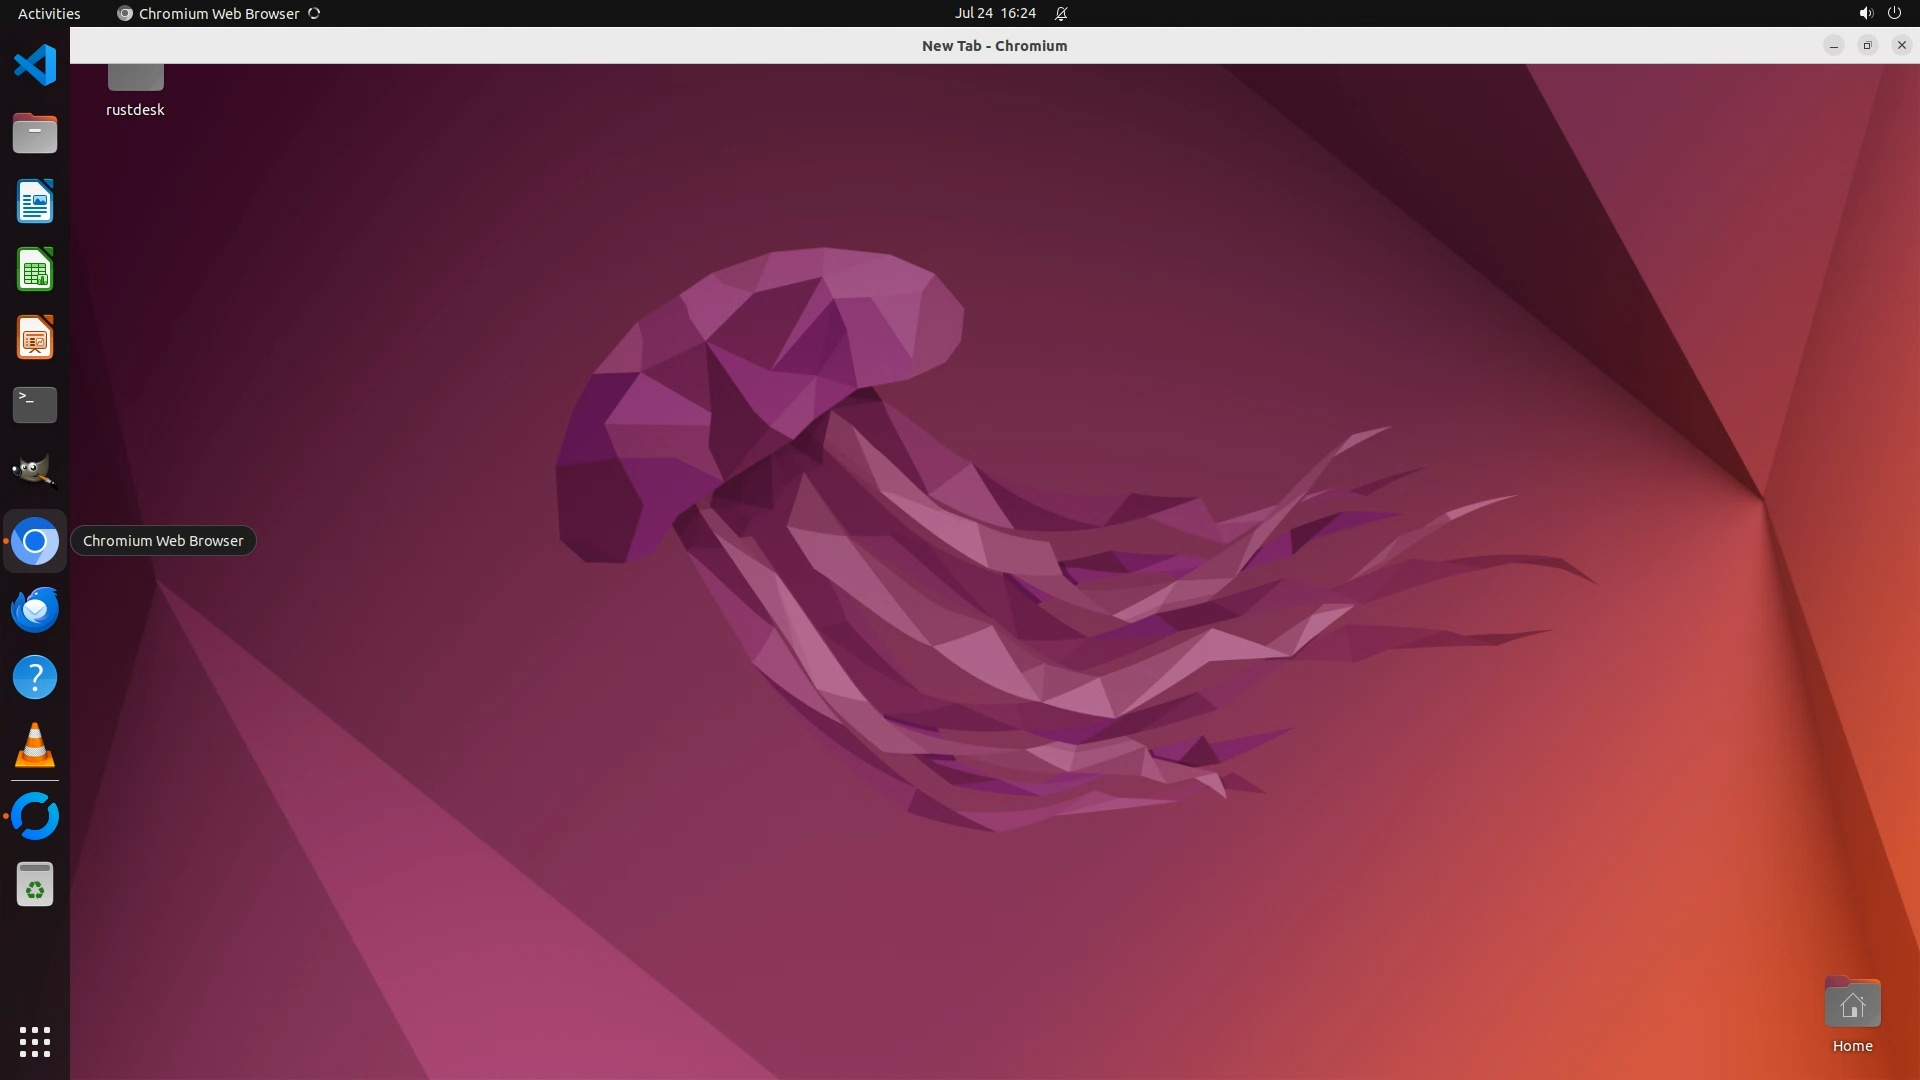Launch LibreOffice Calc spreadsheet icon
The width and height of the screenshot is (1920, 1080).
click(x=35, y=270)
